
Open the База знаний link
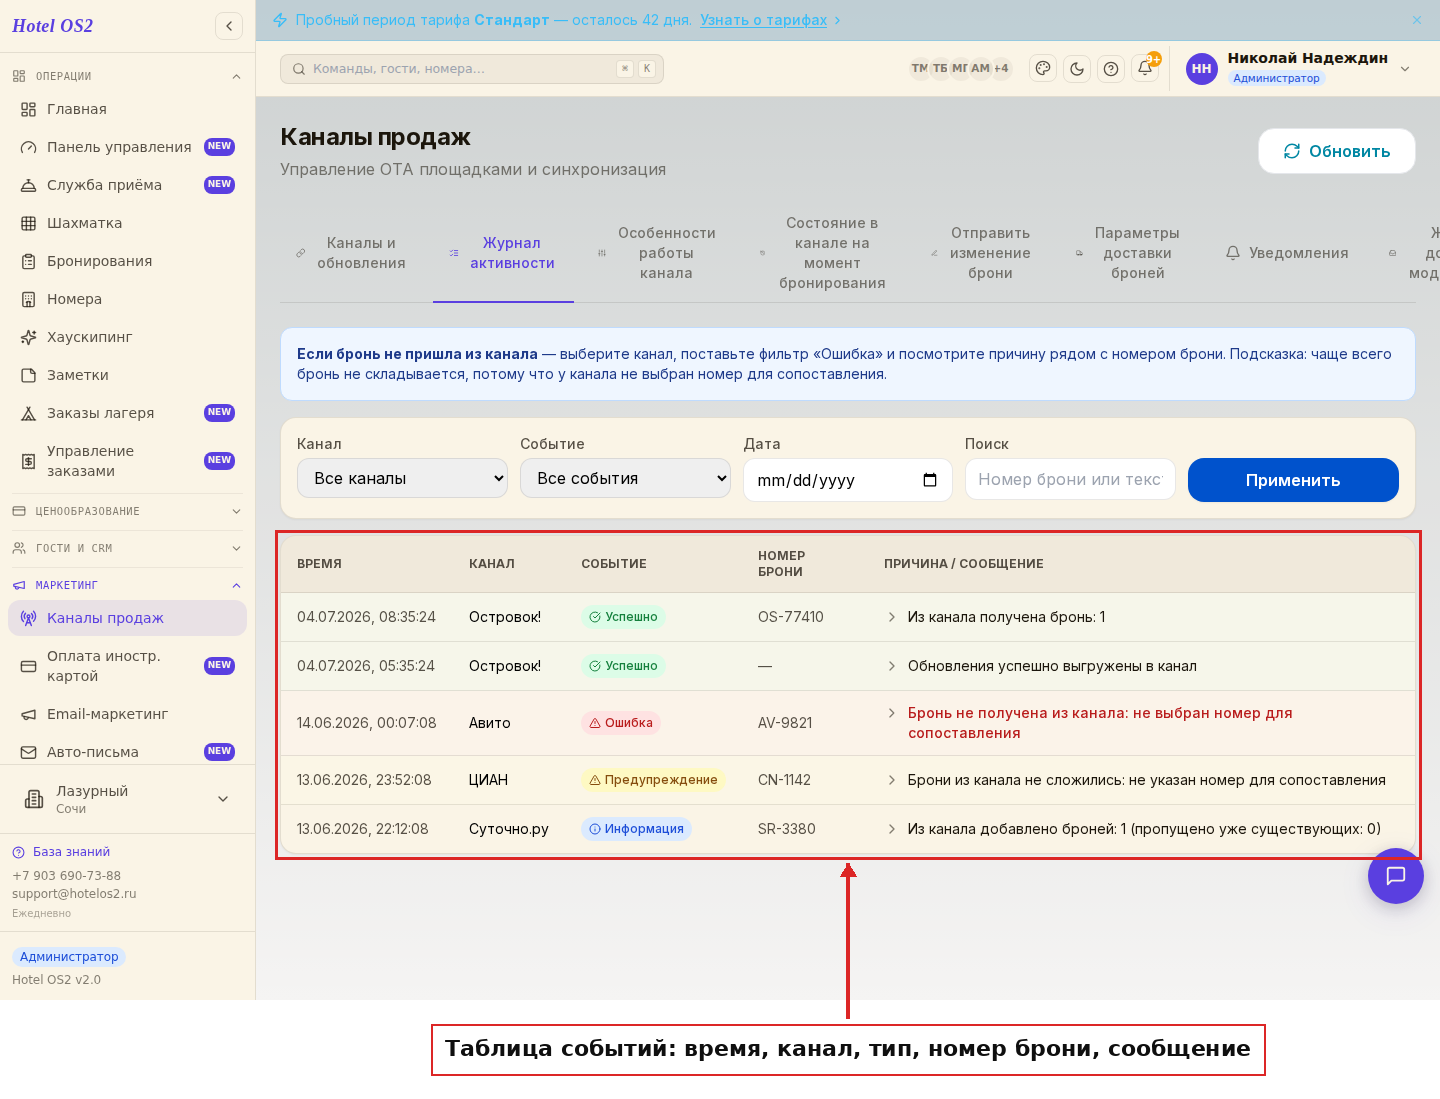tap(61, 852)
